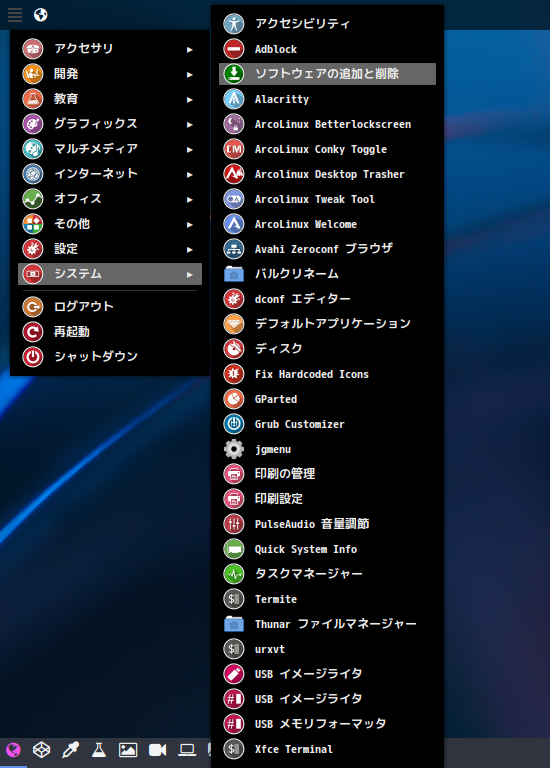Click PulseAudio mixer sliders icon
The height and width of the screenshot is (768, 550).
point(234,524)
